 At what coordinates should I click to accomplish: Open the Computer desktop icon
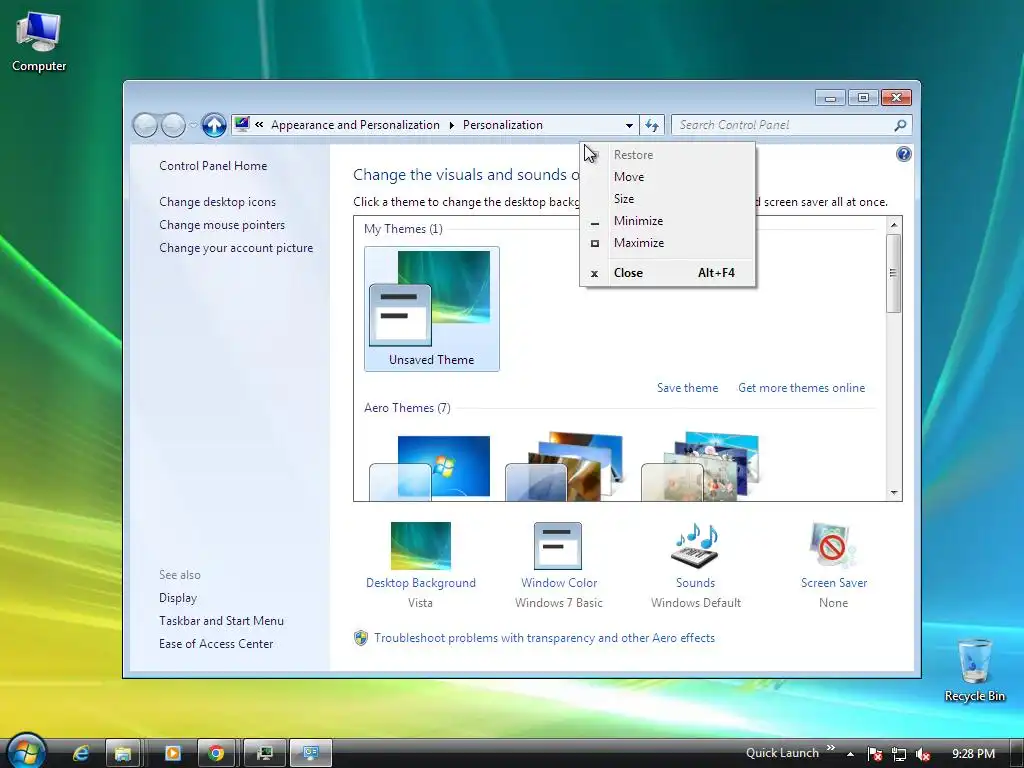click(39, 42)
